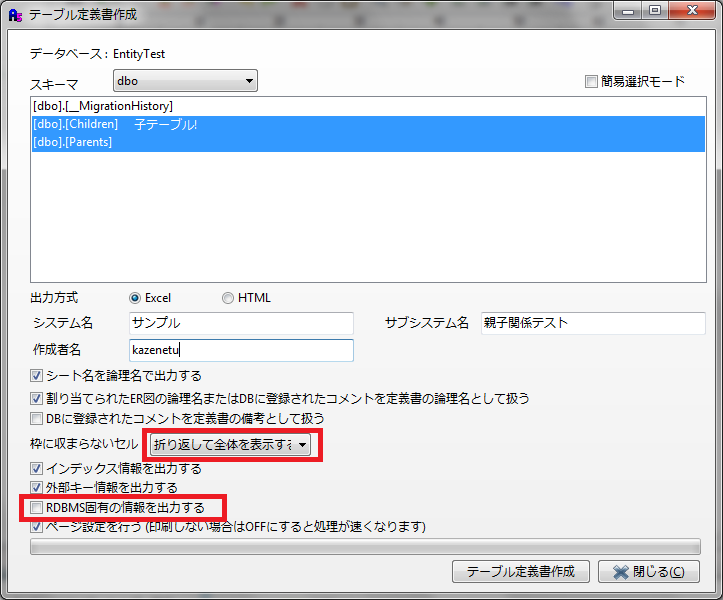This screenshot has width=723, height=600.
Task: Toggle ページ設定を行う checkbox
Action: [36, 526]
